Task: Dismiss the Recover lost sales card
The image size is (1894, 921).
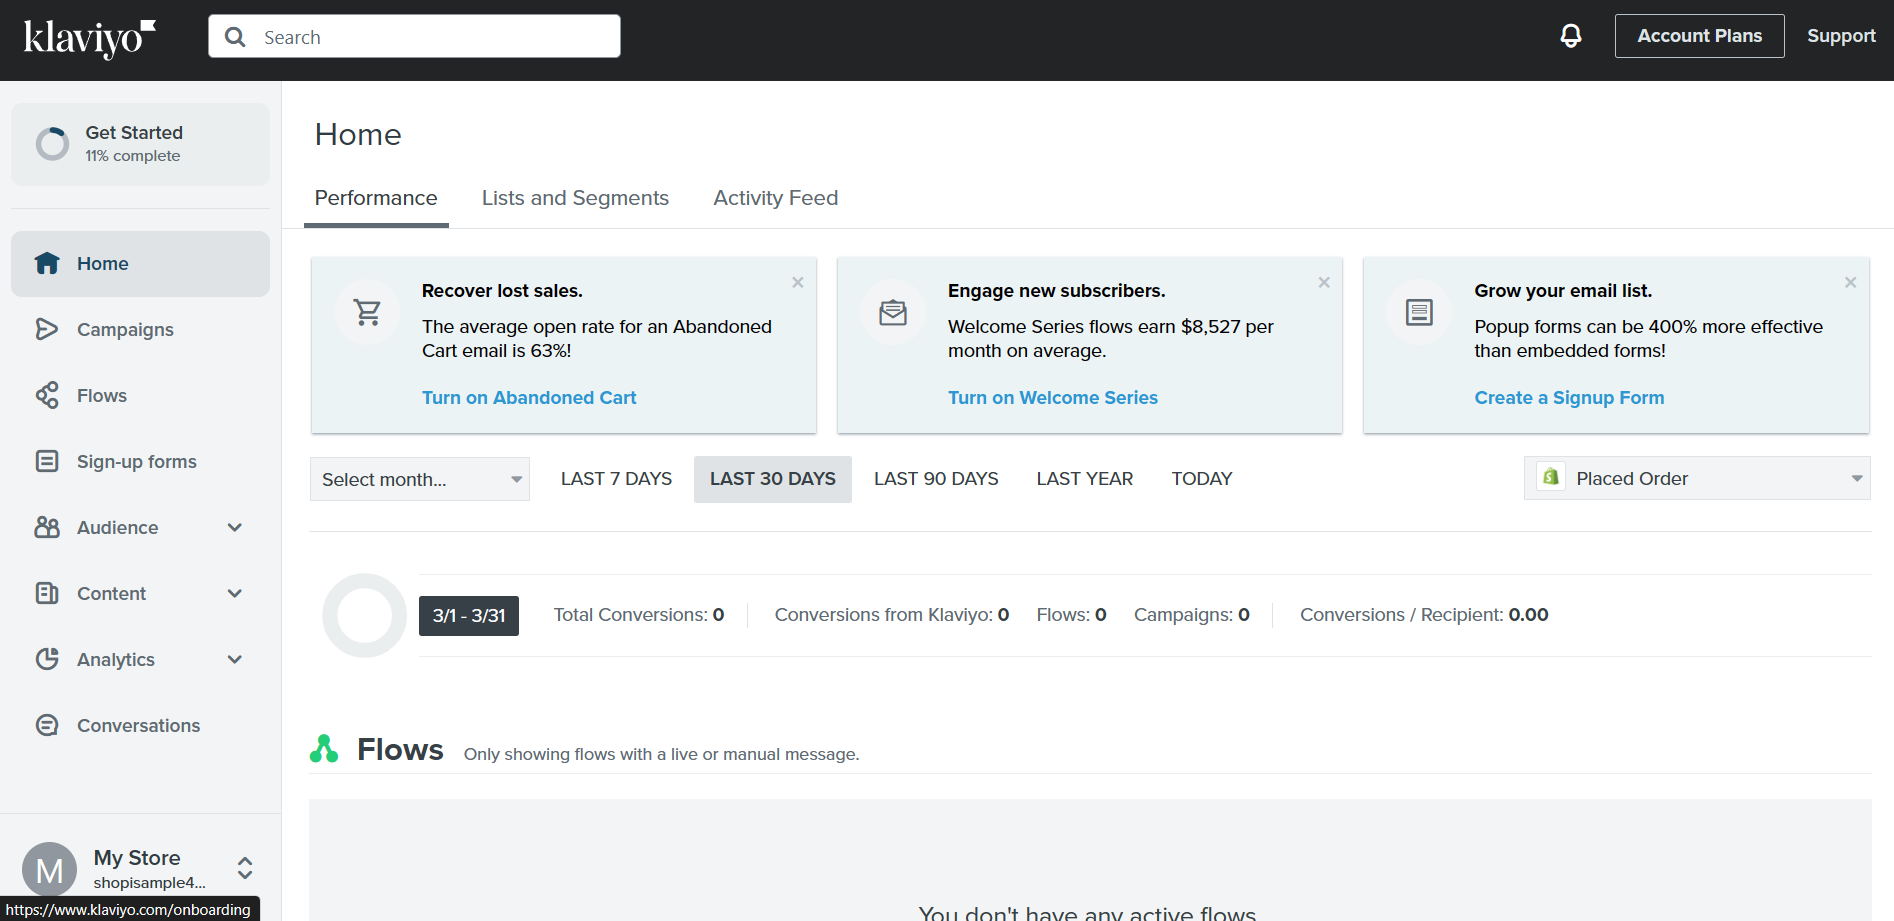Action: click(798, 283)
